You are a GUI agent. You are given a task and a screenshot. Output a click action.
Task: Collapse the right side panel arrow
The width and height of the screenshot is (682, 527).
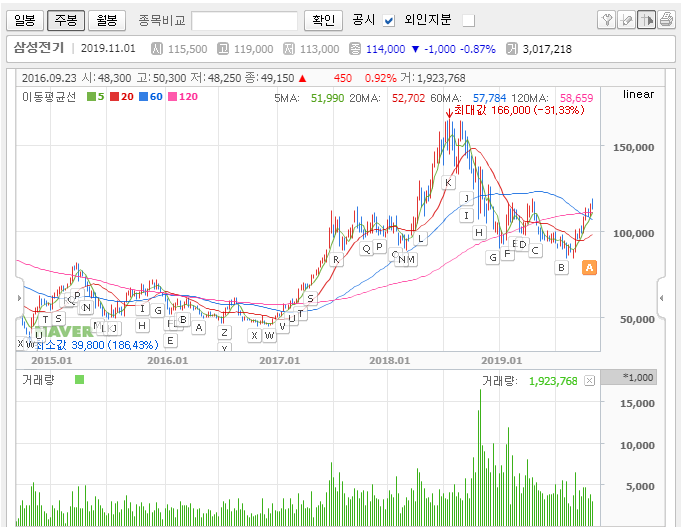coord(662,298)
